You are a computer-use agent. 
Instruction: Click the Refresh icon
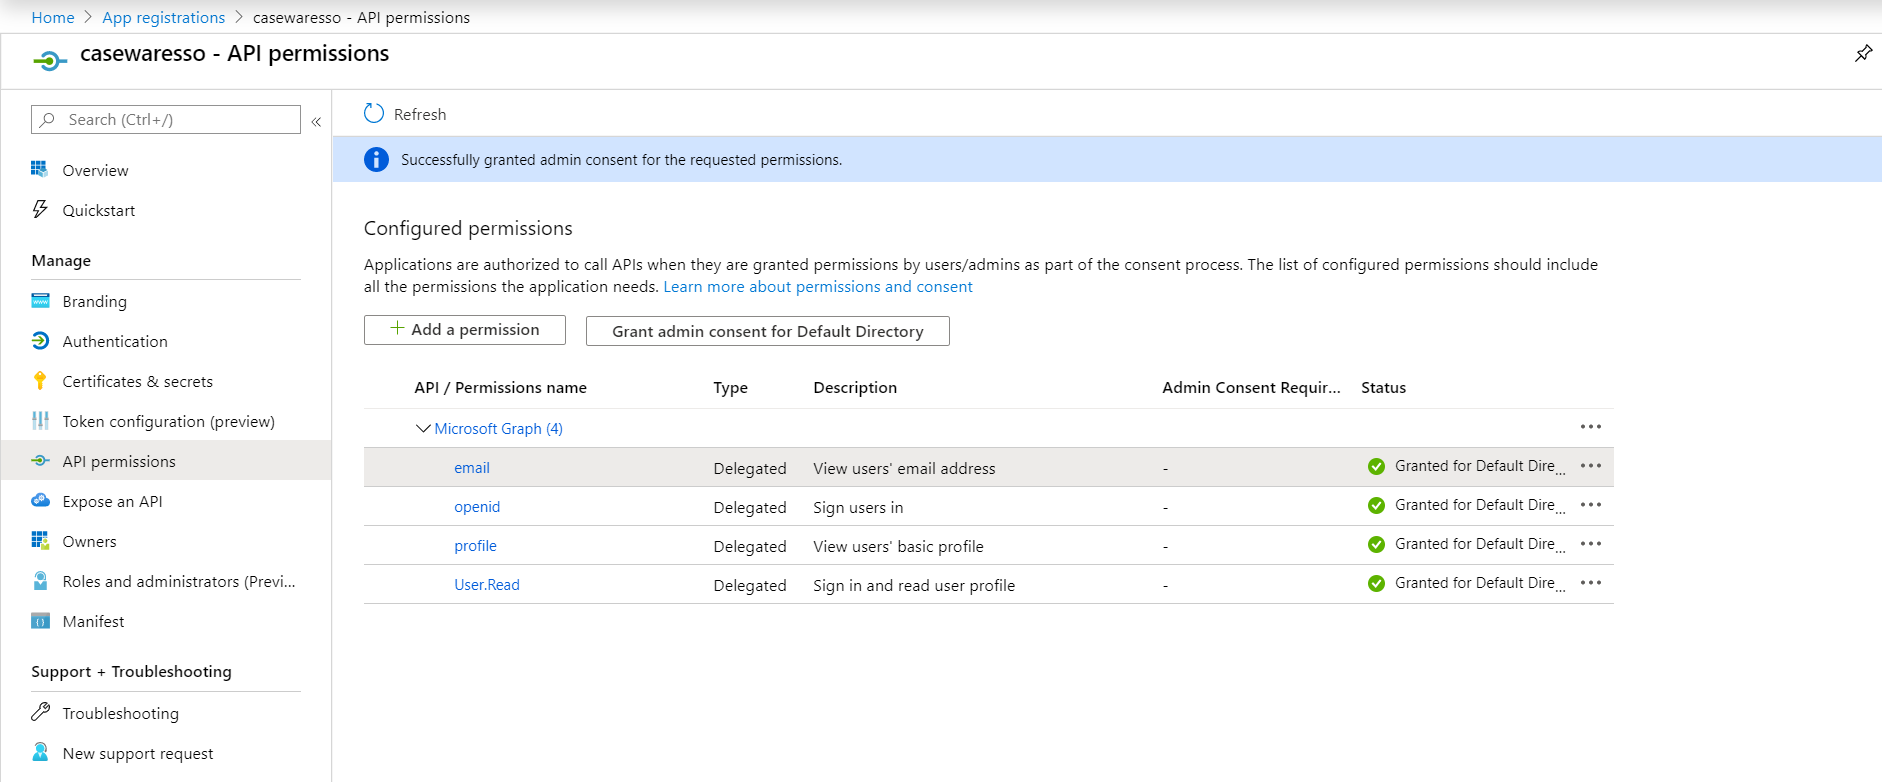374,114
